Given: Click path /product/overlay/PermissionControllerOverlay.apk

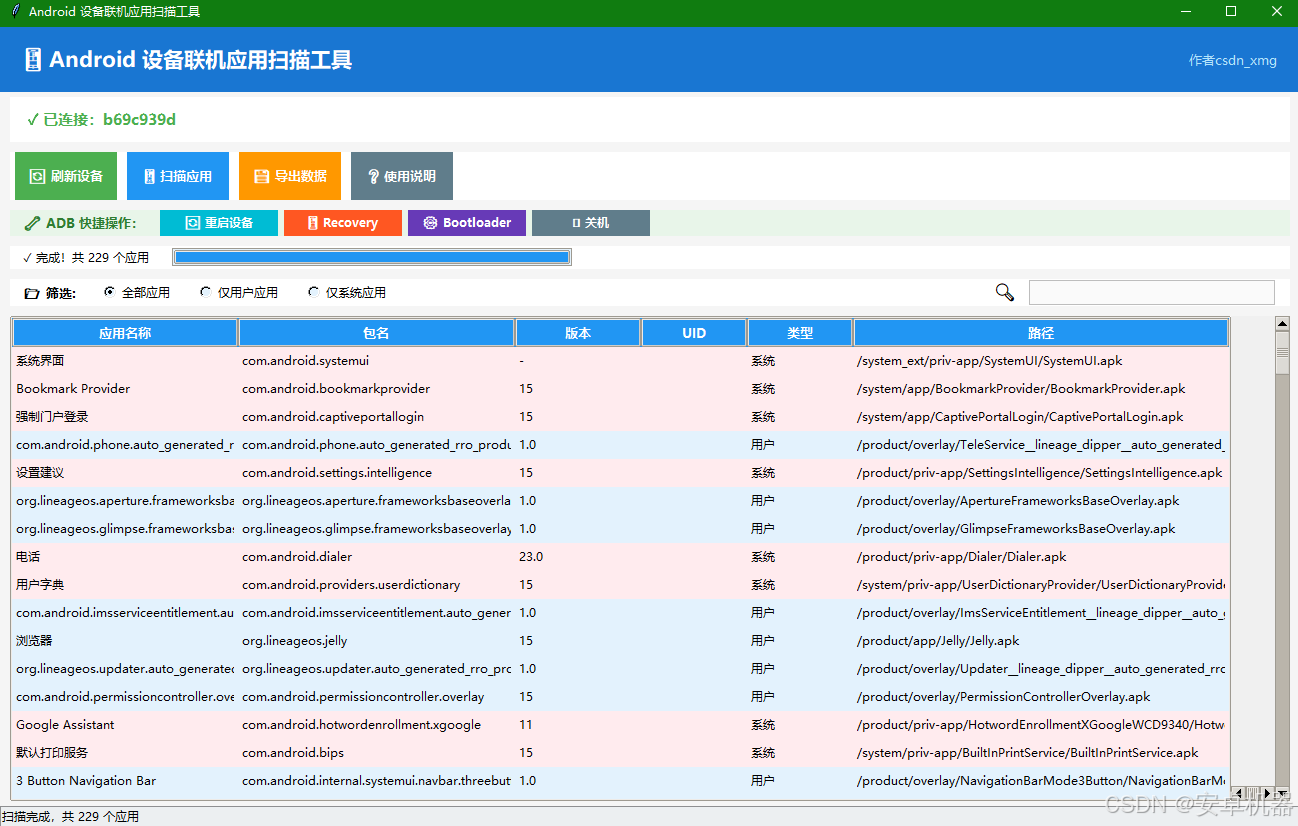Looking at the screenshot, I should click(1004, 697).
